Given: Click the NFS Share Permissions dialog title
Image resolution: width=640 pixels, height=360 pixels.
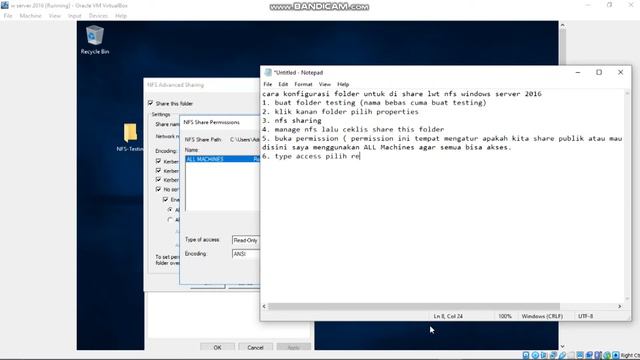Looking at the screenshot, I should (x=211, y=122).
